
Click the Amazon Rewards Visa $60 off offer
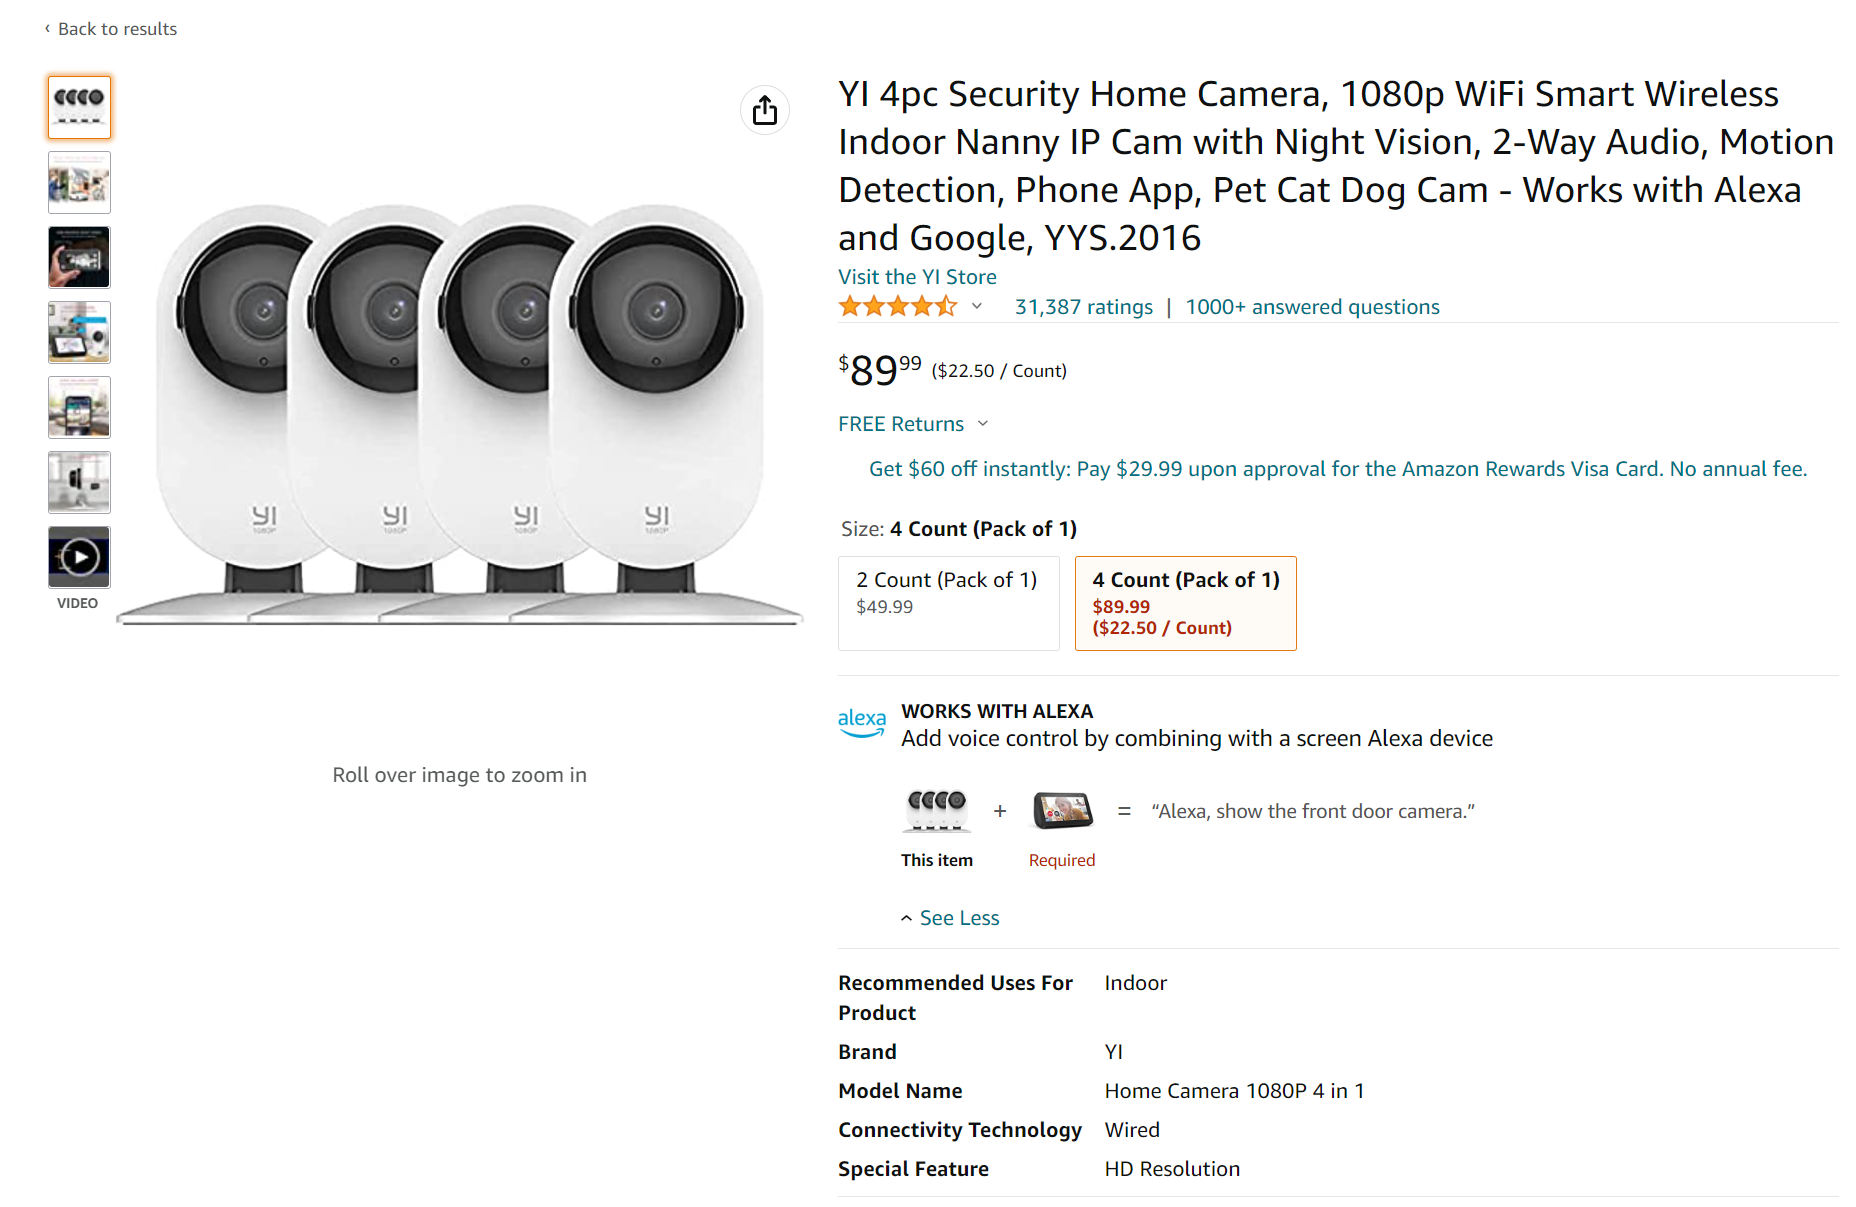click(x=1337, y=469)
